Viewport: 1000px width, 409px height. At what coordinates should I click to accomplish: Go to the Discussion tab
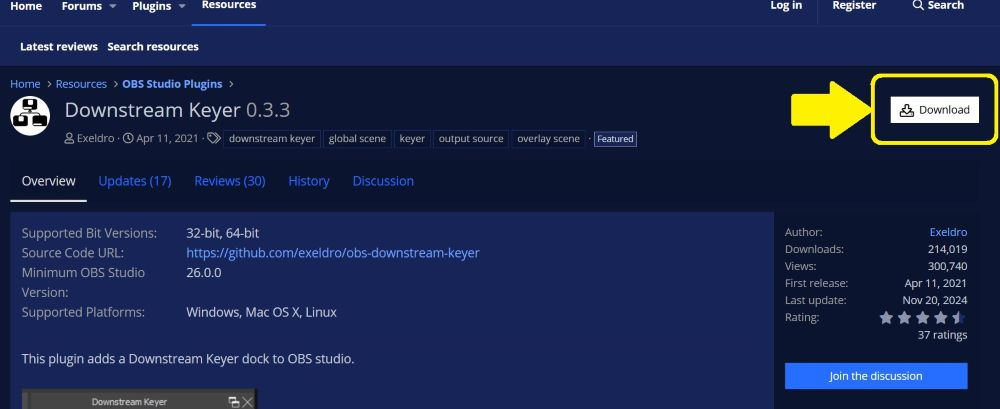click(x=383, y=181)
